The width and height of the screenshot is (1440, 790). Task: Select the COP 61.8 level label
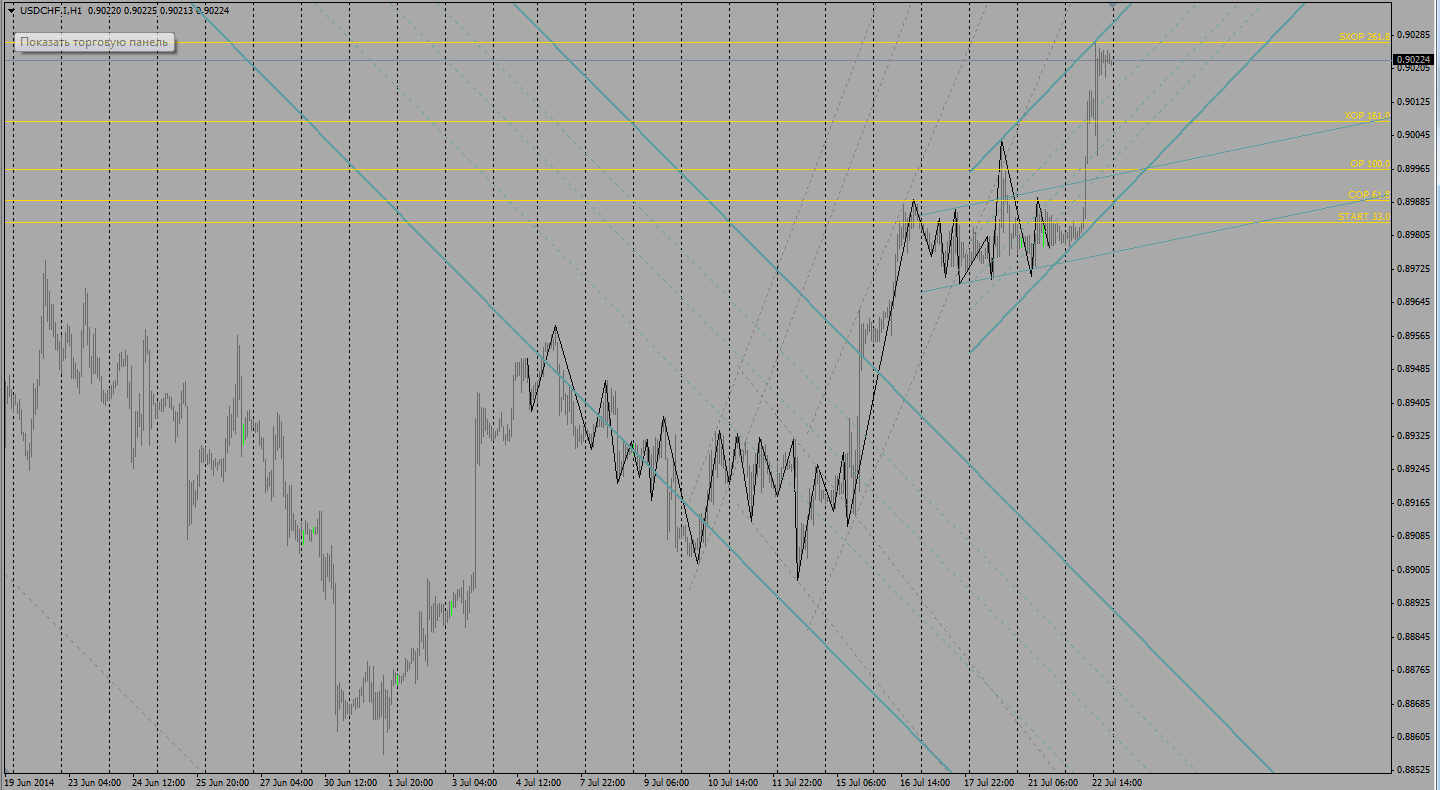tap(1368, 195)
